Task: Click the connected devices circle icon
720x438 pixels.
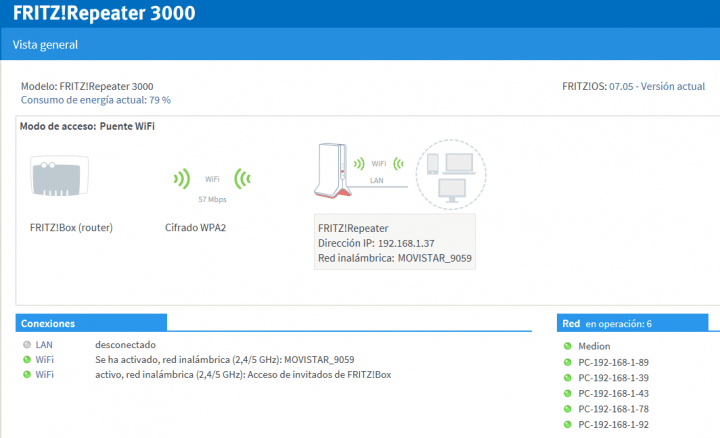Action: (x=451, y=175)
